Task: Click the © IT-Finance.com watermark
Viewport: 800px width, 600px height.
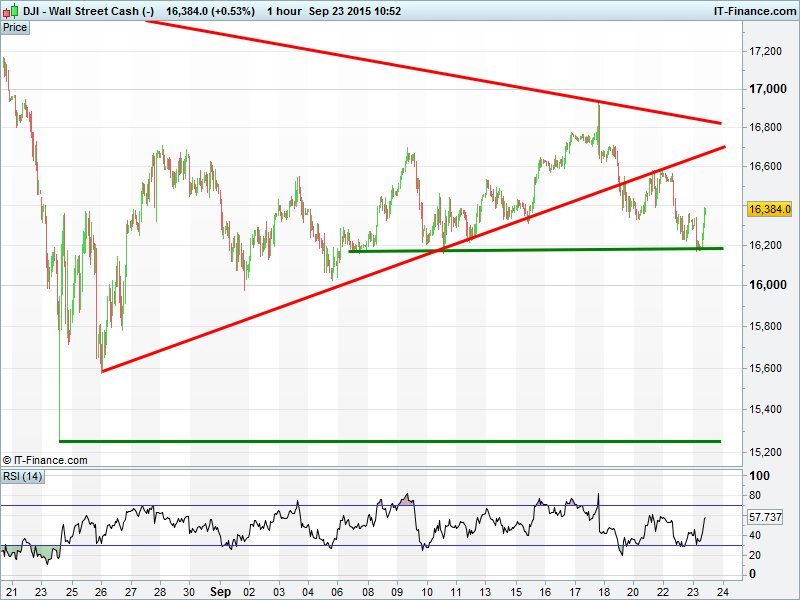Action: [x=45, y=460]
